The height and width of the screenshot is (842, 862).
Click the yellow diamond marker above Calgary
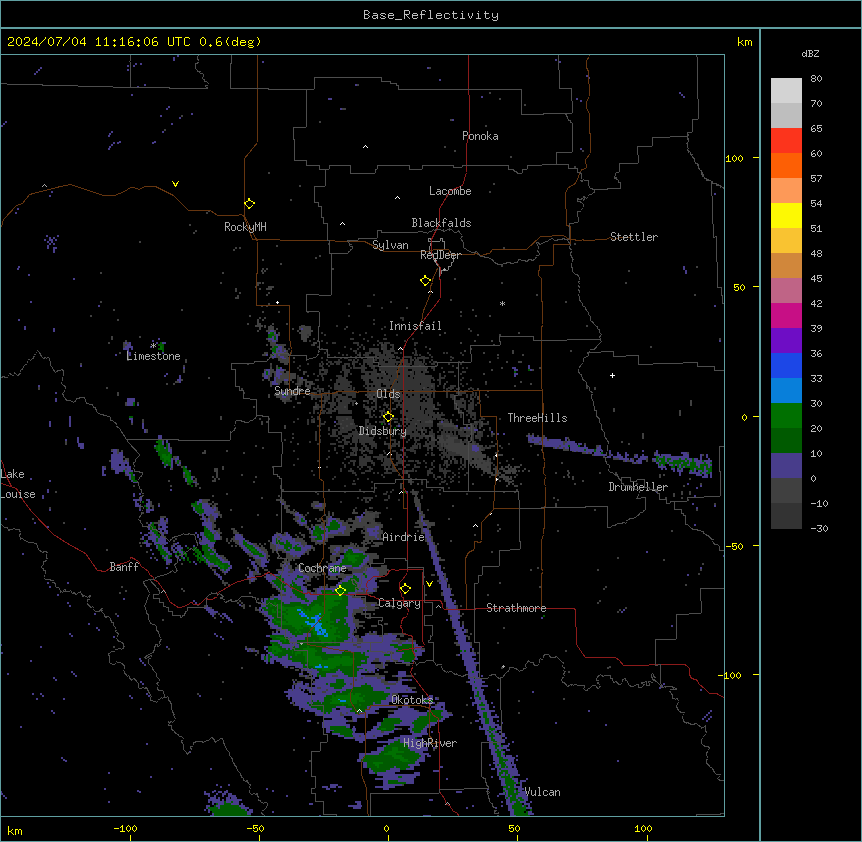405,589
